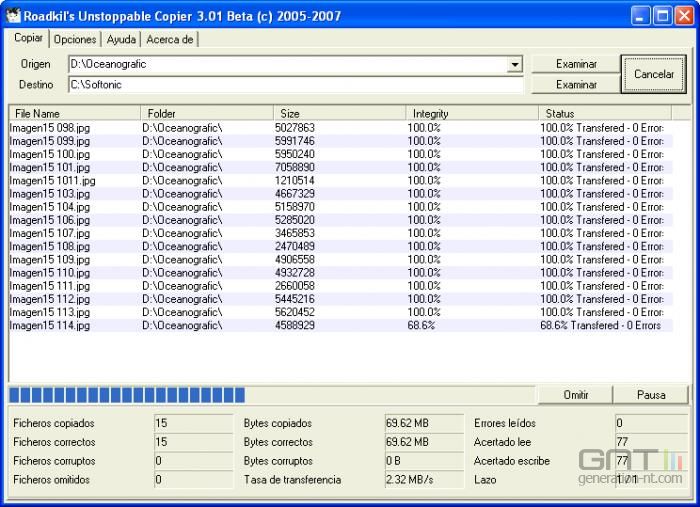Click the app icon in title bar
Viewport: 700px width, 507px height.
click(13, 16)
